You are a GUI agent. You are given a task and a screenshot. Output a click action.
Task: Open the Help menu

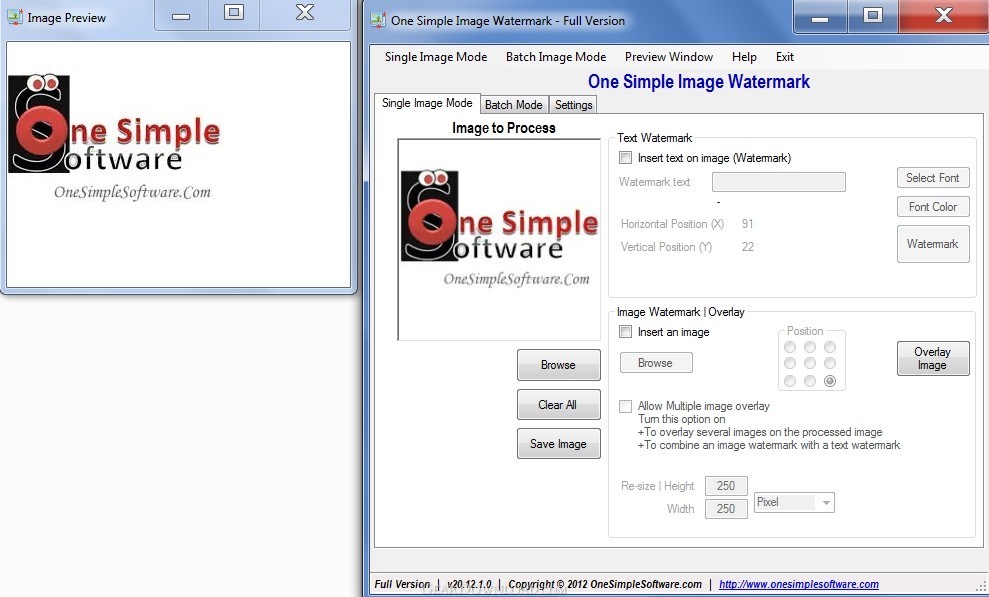pyautogui.click(x=744, y=57)
